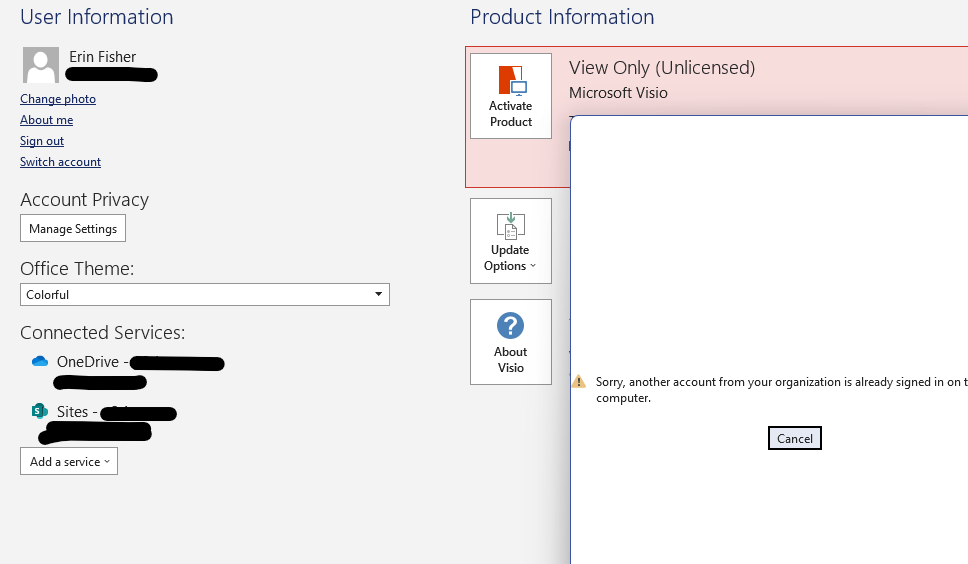Click the warning icon in the dialog
The image size is (968, 564).
point(578,381)
